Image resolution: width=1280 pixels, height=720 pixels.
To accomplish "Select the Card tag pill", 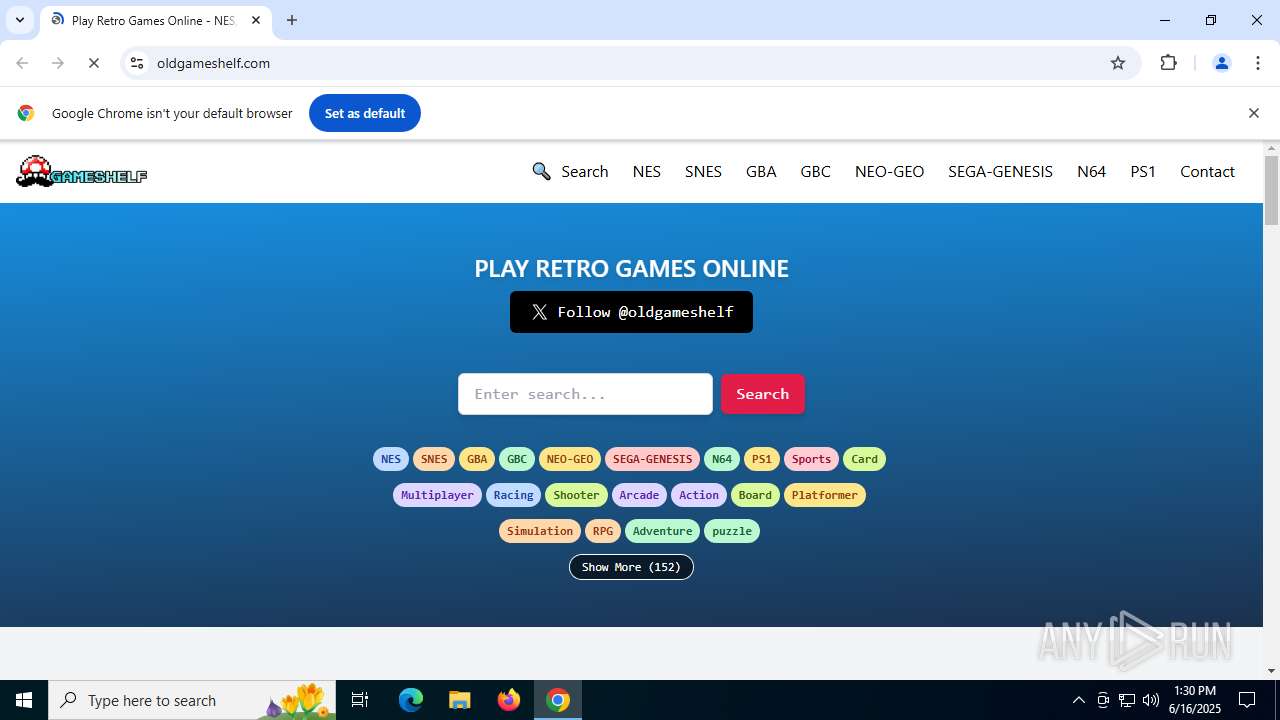I will point(865,459).
